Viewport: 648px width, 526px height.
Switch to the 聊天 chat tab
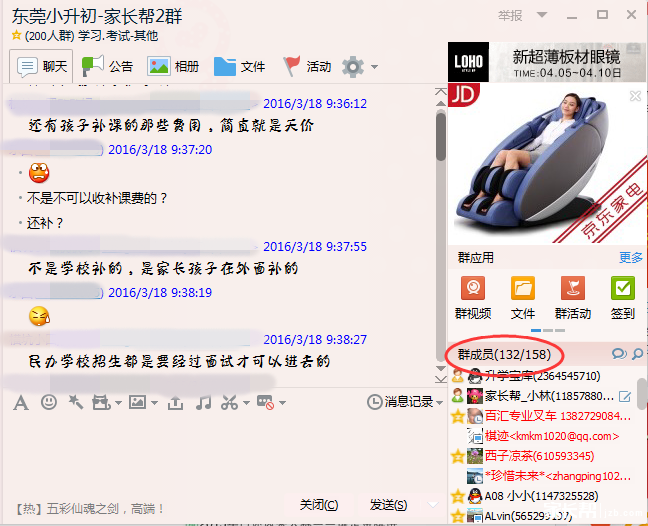point(41,66)
